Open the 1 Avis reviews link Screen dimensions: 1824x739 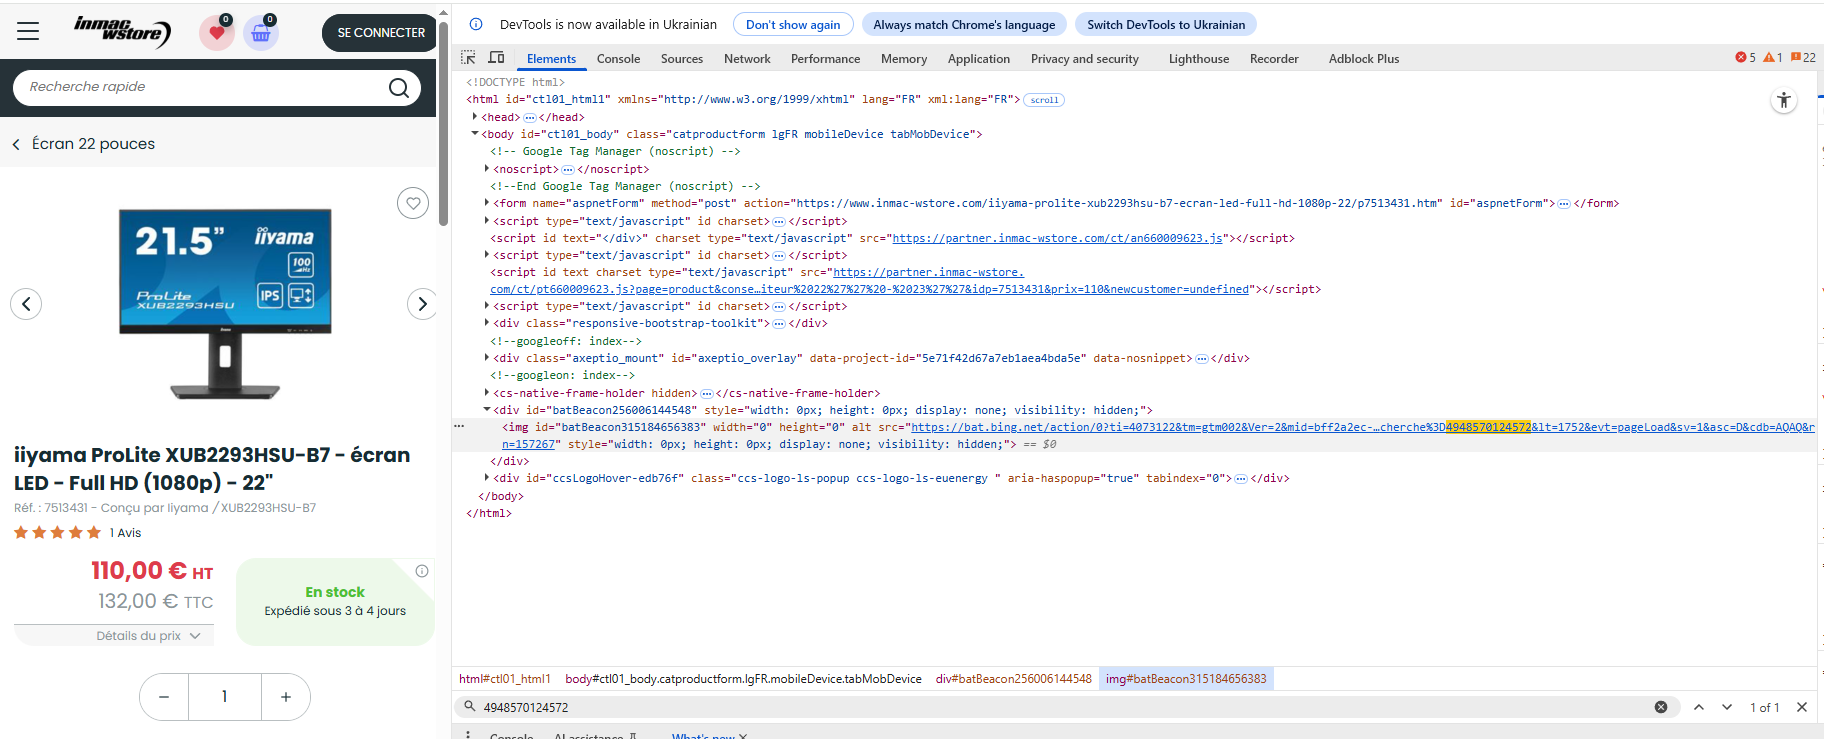126,533
